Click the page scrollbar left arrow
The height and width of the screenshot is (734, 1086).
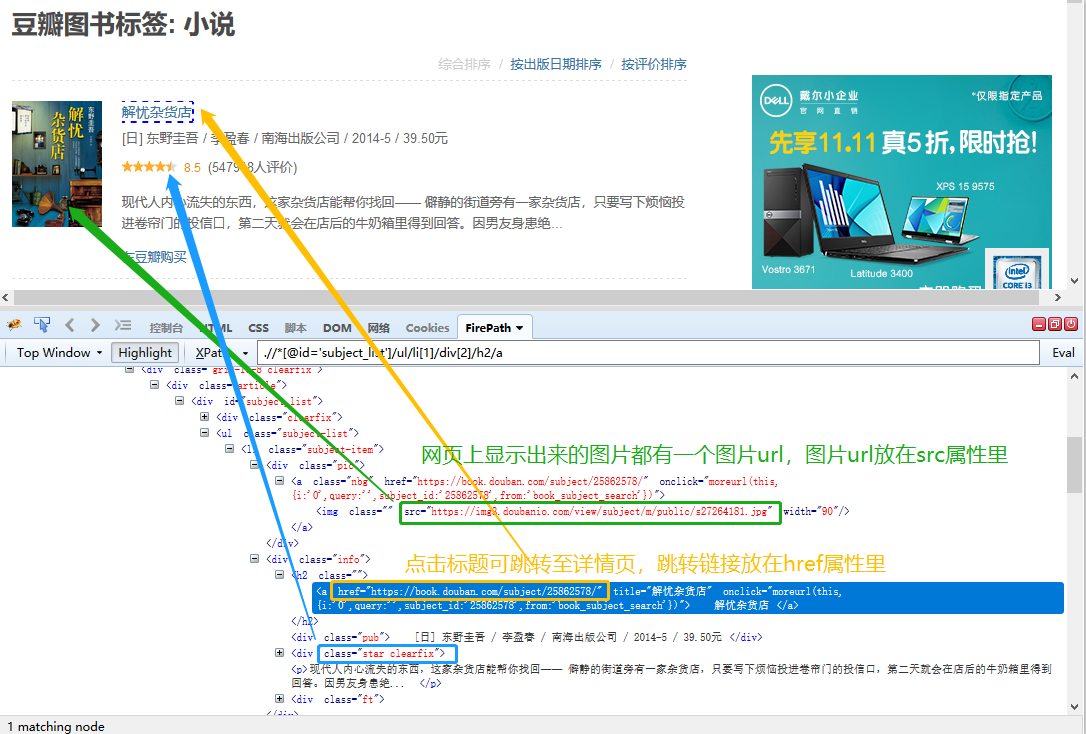click(x=6, y=297)
